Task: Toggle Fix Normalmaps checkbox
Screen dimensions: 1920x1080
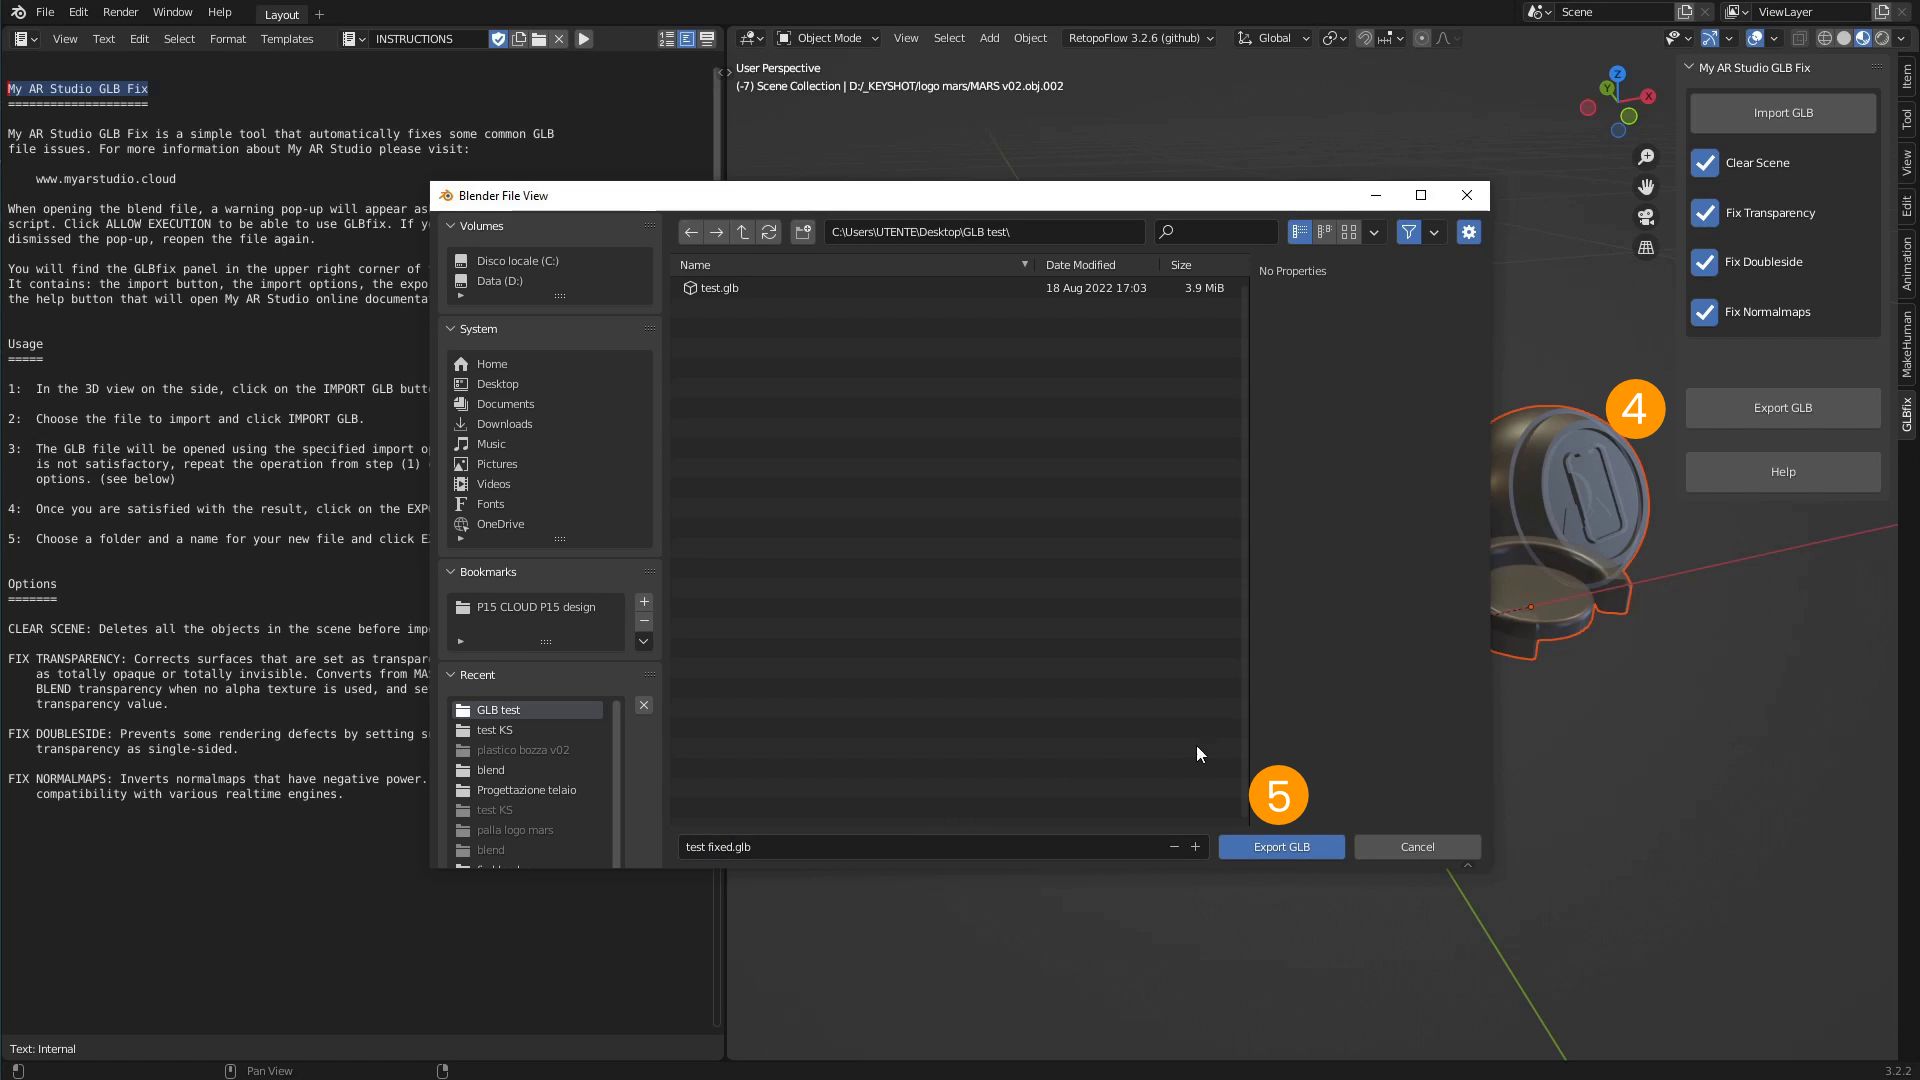Action: [x=1705, y=312]
